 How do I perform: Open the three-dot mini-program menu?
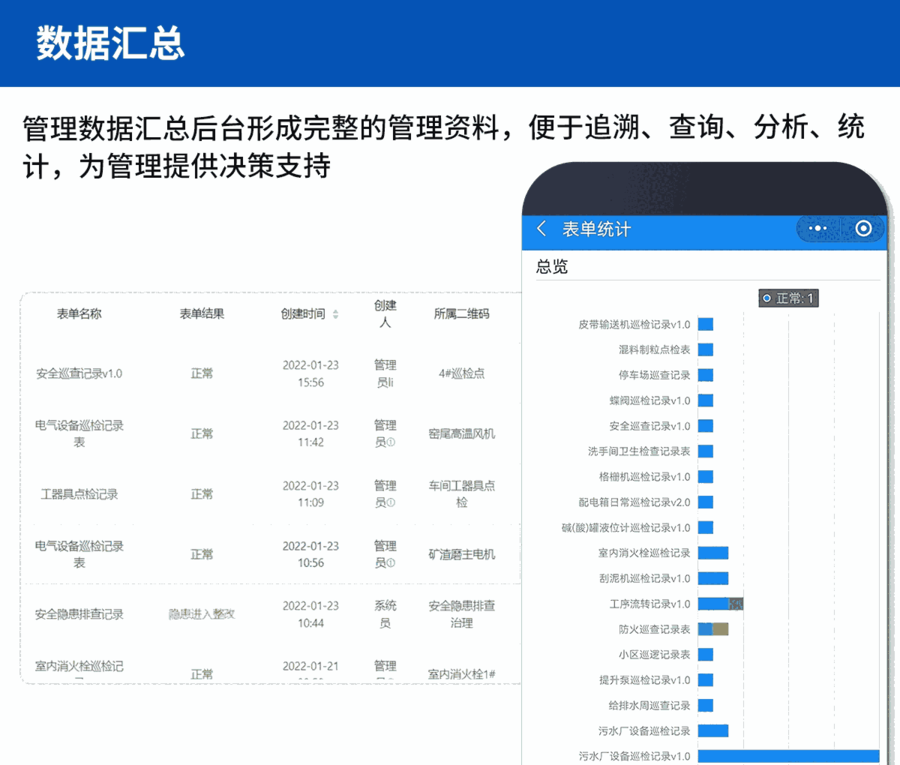[818, 229]
